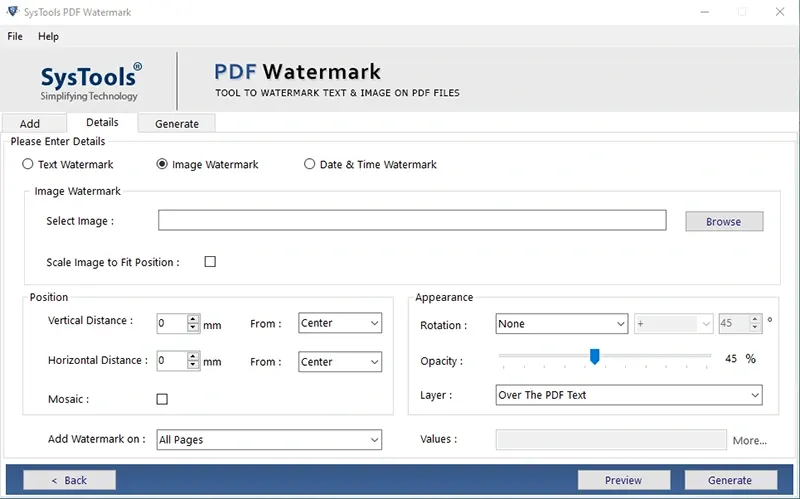Viewport: 800px width, 499px height.
Task: Click the Opacity slider handle
Action: [x=594, y=357]
